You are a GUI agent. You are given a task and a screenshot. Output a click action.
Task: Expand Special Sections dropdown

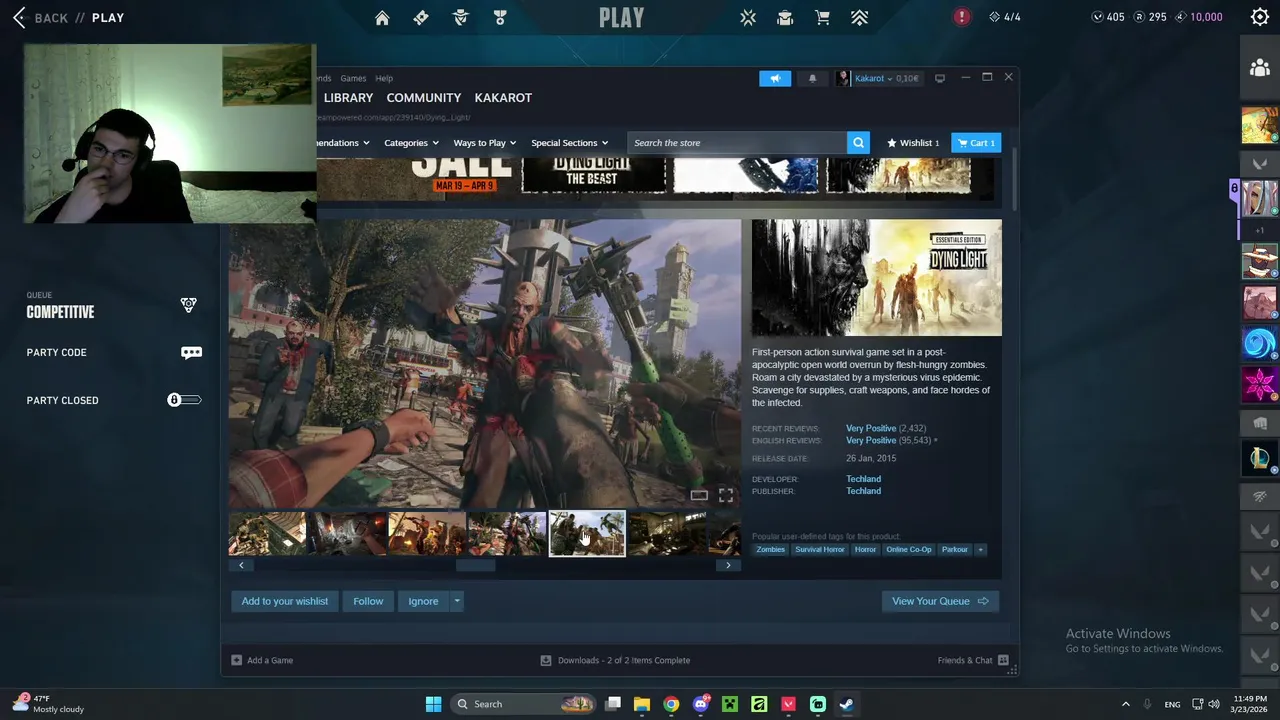coord(570,143)
